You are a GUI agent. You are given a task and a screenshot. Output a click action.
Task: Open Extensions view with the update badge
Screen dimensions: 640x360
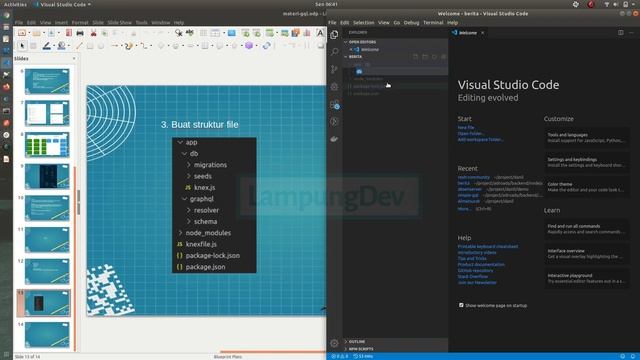pyautogui.click(x=334, y=104)
